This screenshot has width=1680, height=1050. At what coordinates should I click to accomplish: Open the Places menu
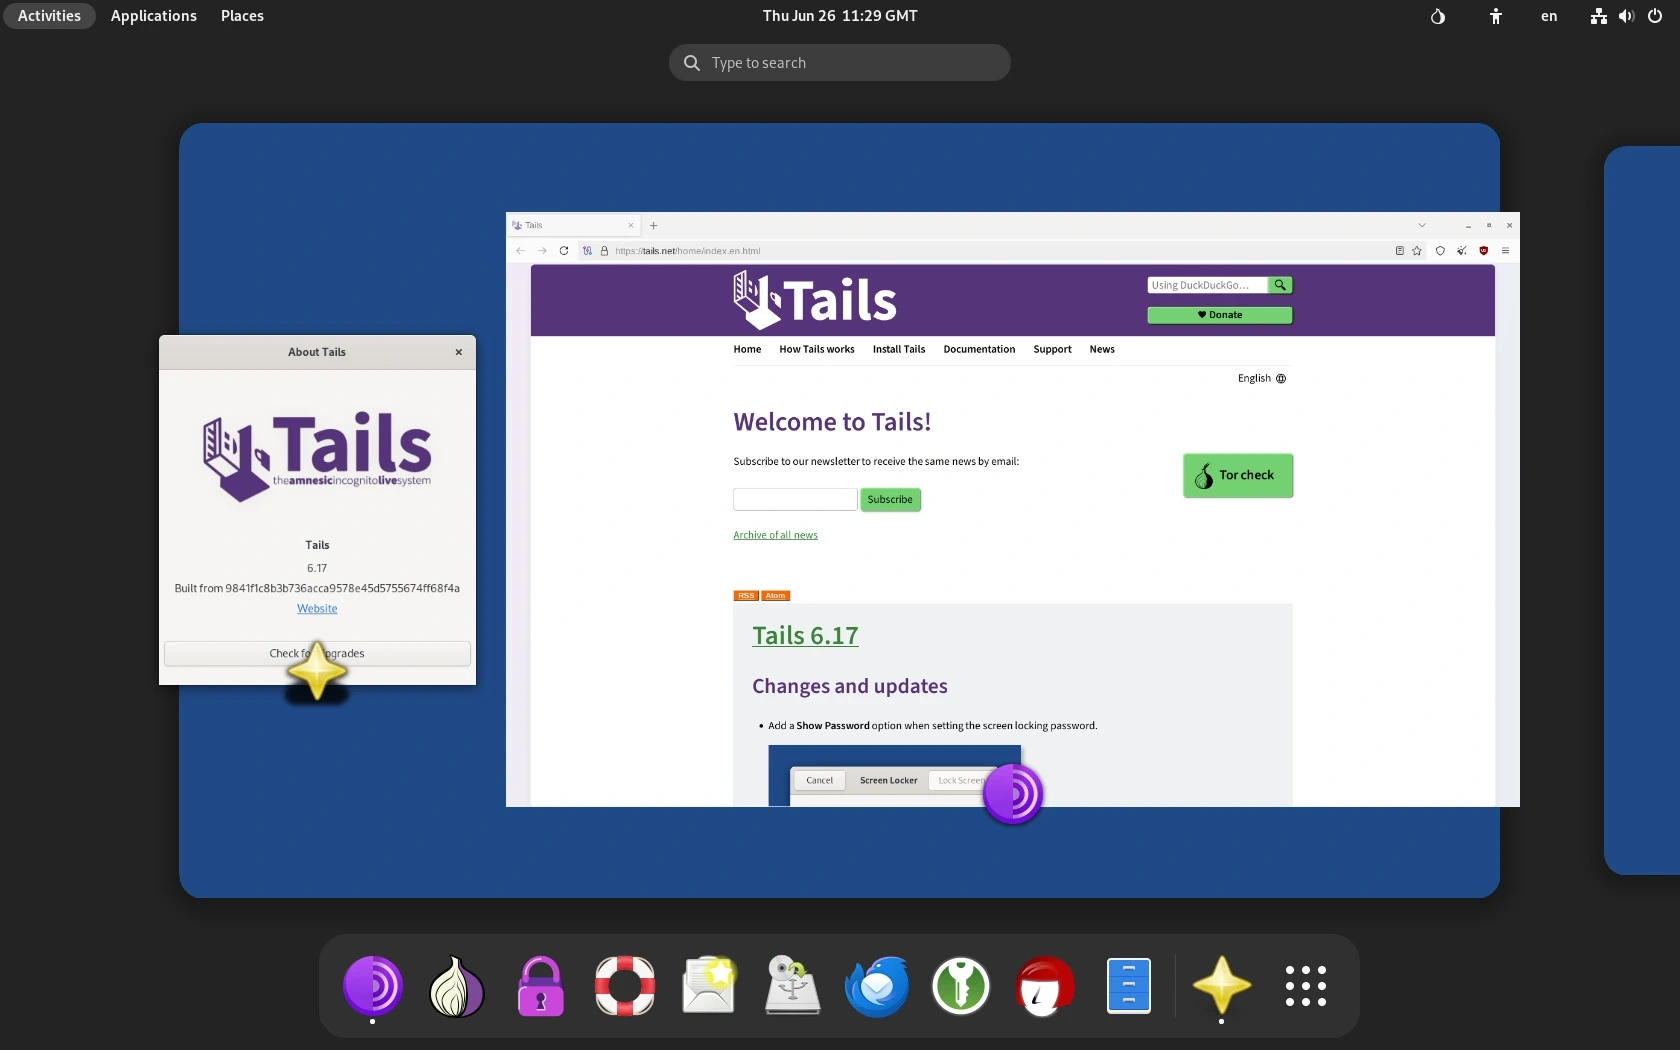click(x=242, y=16)
